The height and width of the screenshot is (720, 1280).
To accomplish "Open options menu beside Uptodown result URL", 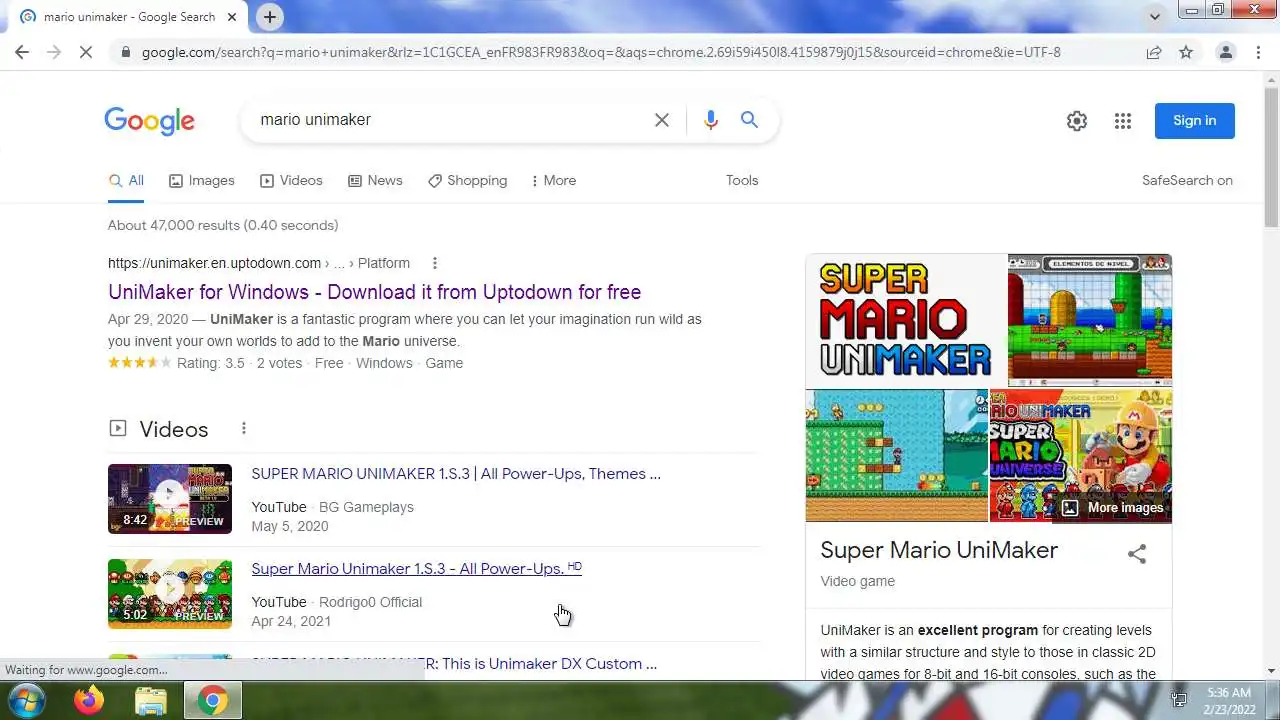I will [434, 263].
